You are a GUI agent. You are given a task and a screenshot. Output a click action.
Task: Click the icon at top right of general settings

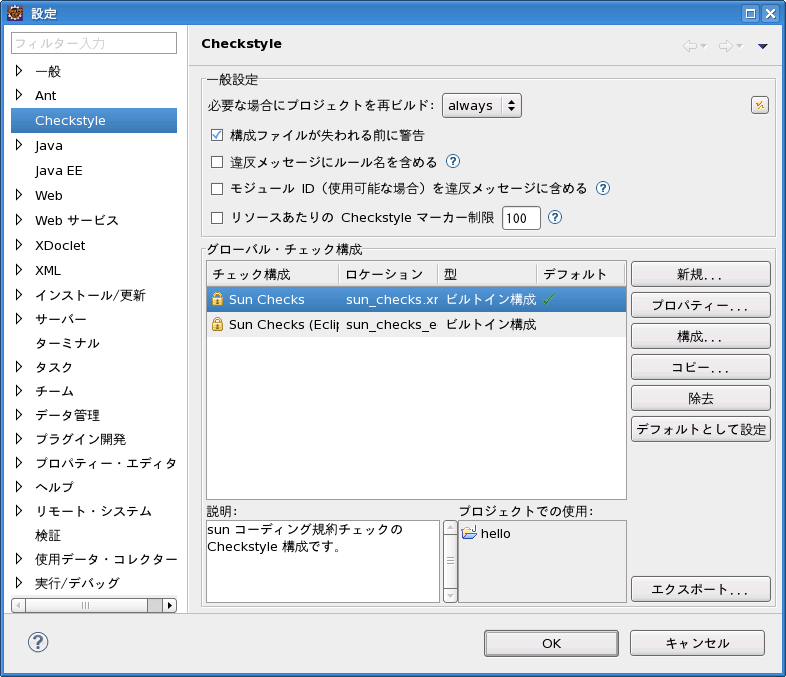pos(759,105)
